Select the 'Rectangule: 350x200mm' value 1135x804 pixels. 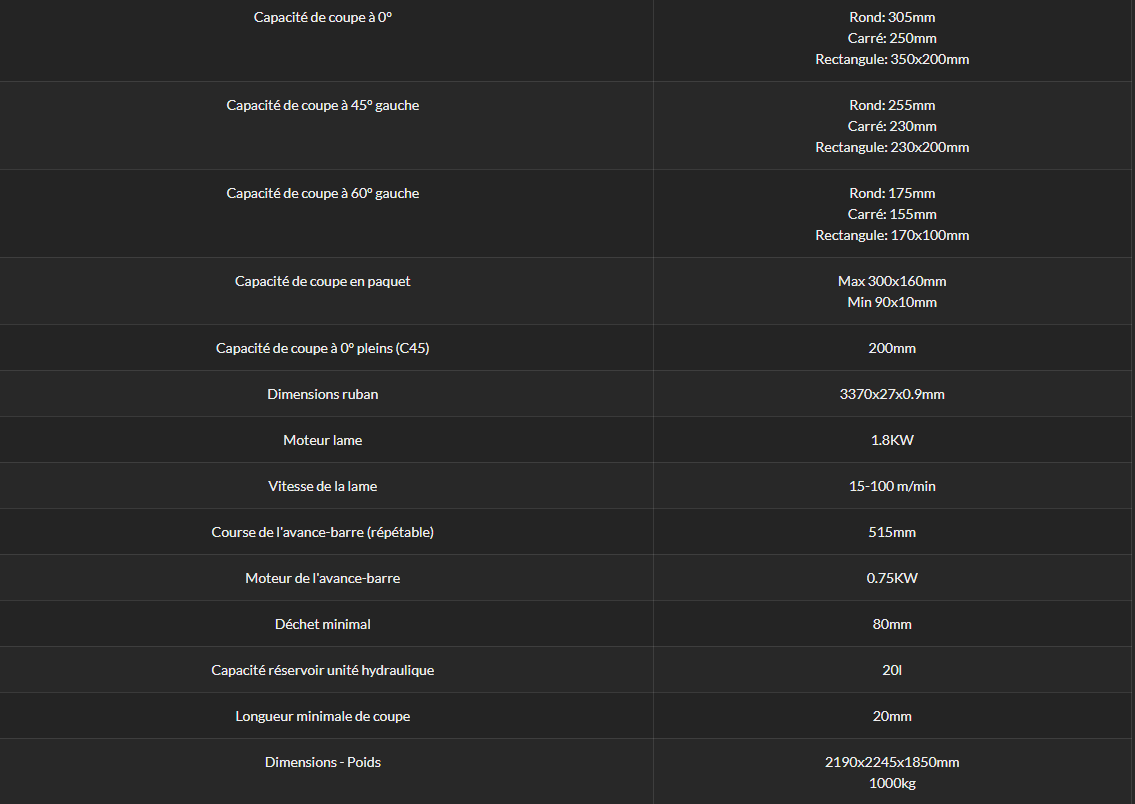click(x=892, y=59)
